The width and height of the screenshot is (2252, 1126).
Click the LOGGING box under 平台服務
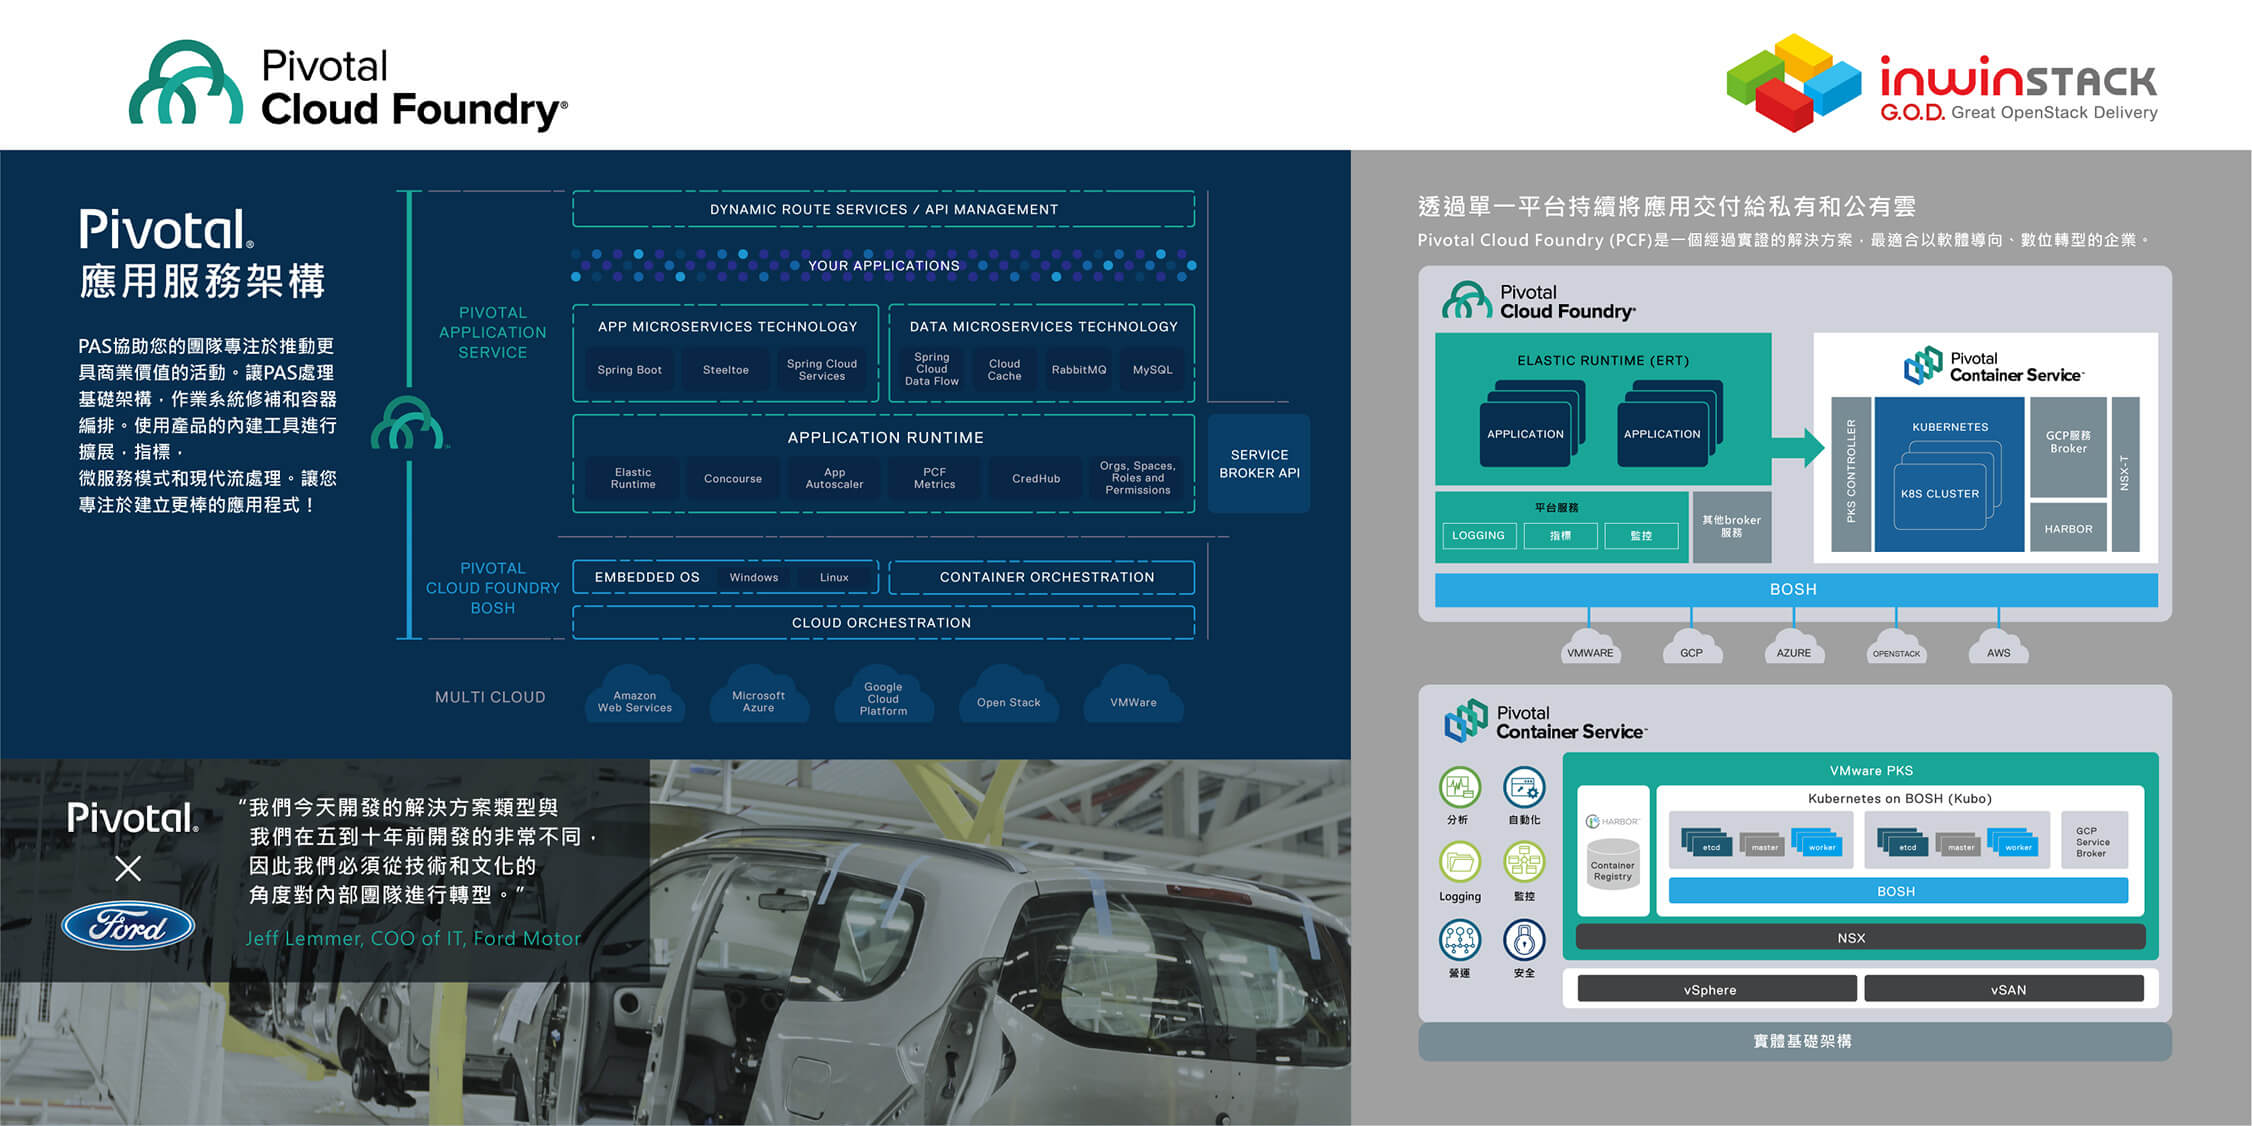pyautogui.click(x=1478, y=535)
